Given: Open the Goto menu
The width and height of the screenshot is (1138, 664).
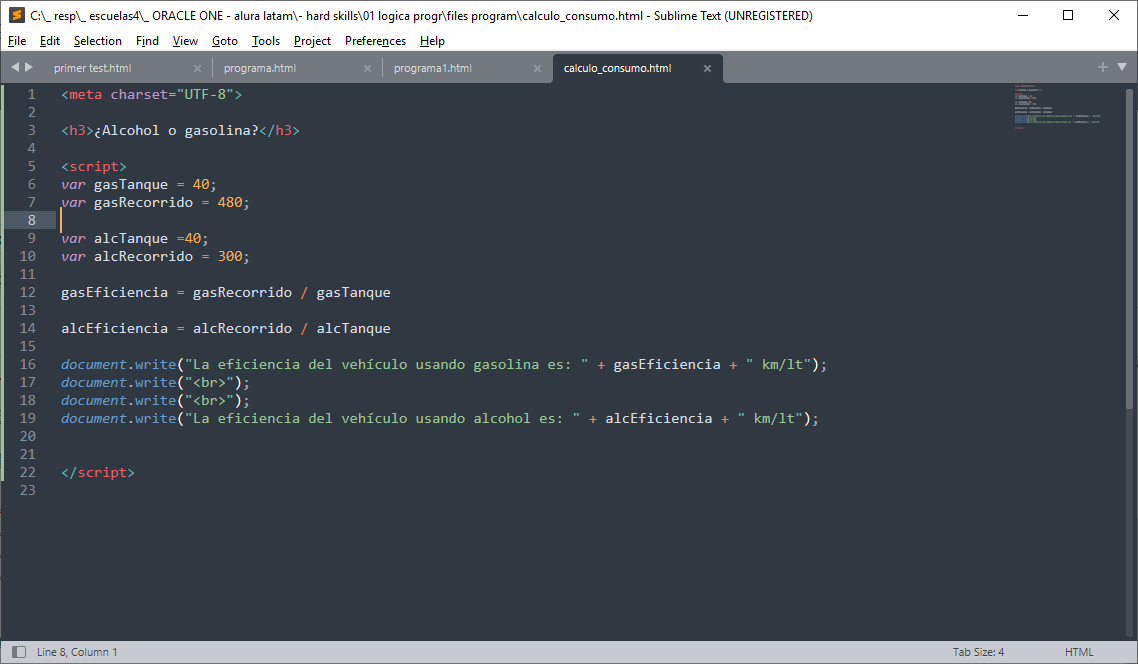Looking at the screenshot, I should (225, 41).
